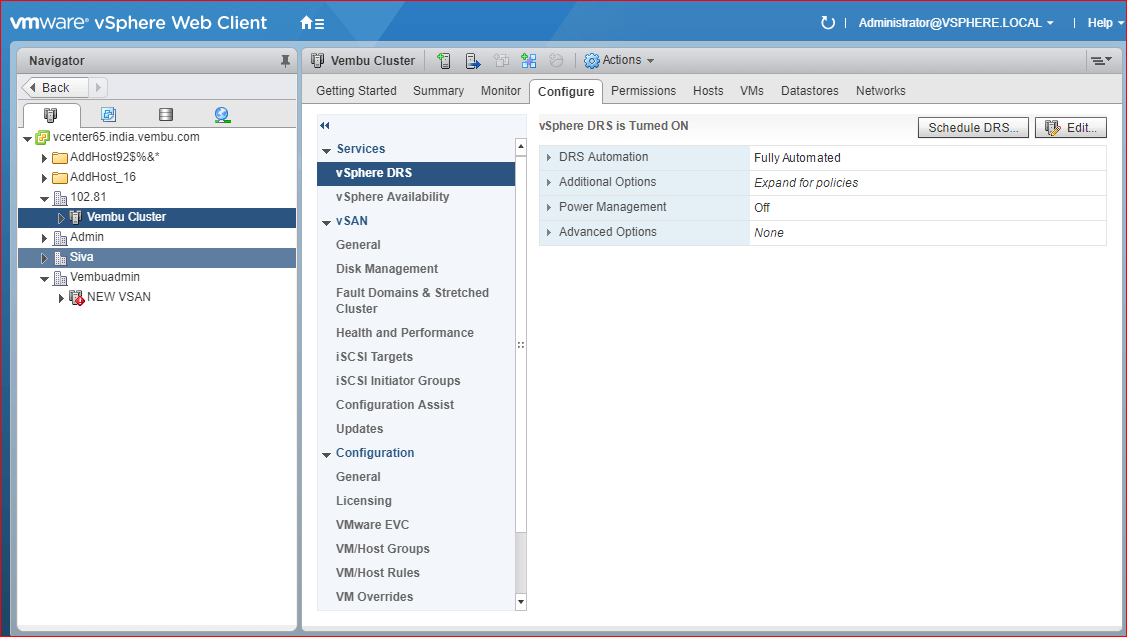
Task: Open the Actions dropdown menu
Action: coord(619,60)
